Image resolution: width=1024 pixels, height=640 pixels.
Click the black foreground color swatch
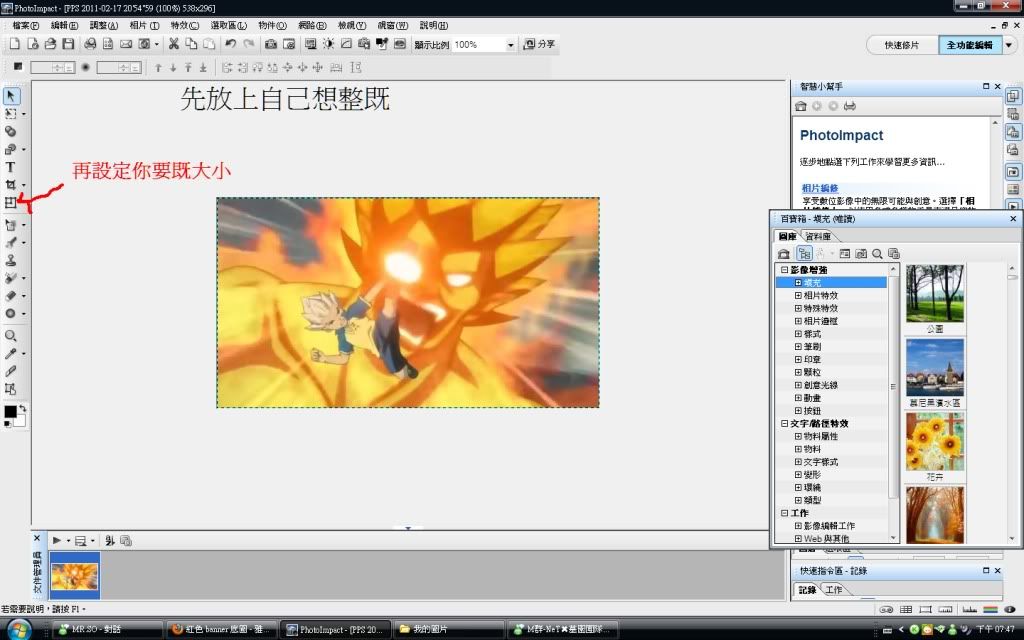[10, 411]
